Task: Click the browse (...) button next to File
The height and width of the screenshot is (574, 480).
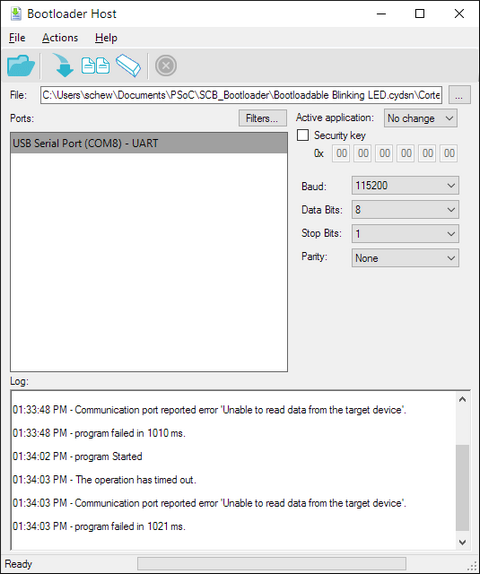Action: pos(459,95)
